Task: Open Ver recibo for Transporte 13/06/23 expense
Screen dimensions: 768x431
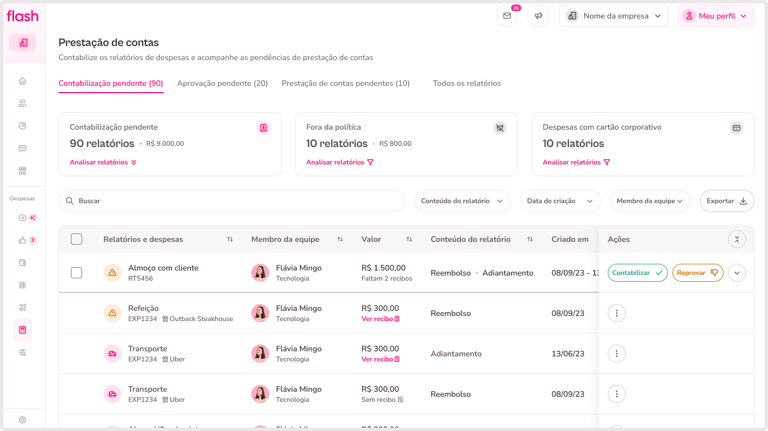Action: (381, 359)
